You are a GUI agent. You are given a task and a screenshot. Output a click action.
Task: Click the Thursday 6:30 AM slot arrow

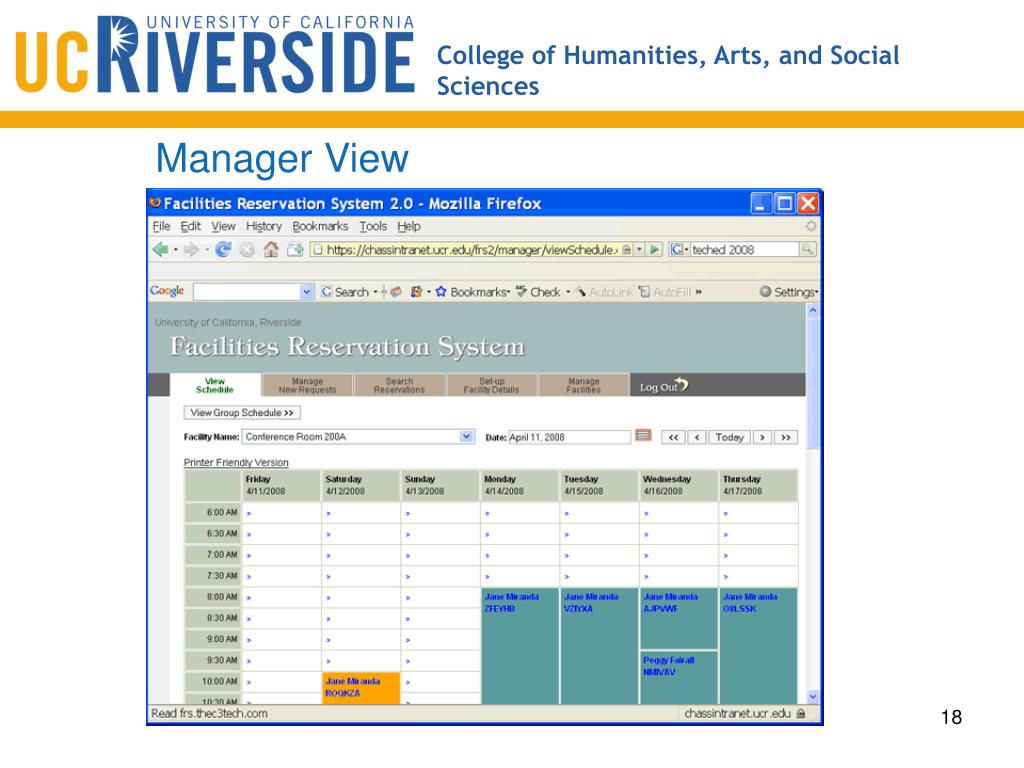pyautogui.click(x=726, y=535)
